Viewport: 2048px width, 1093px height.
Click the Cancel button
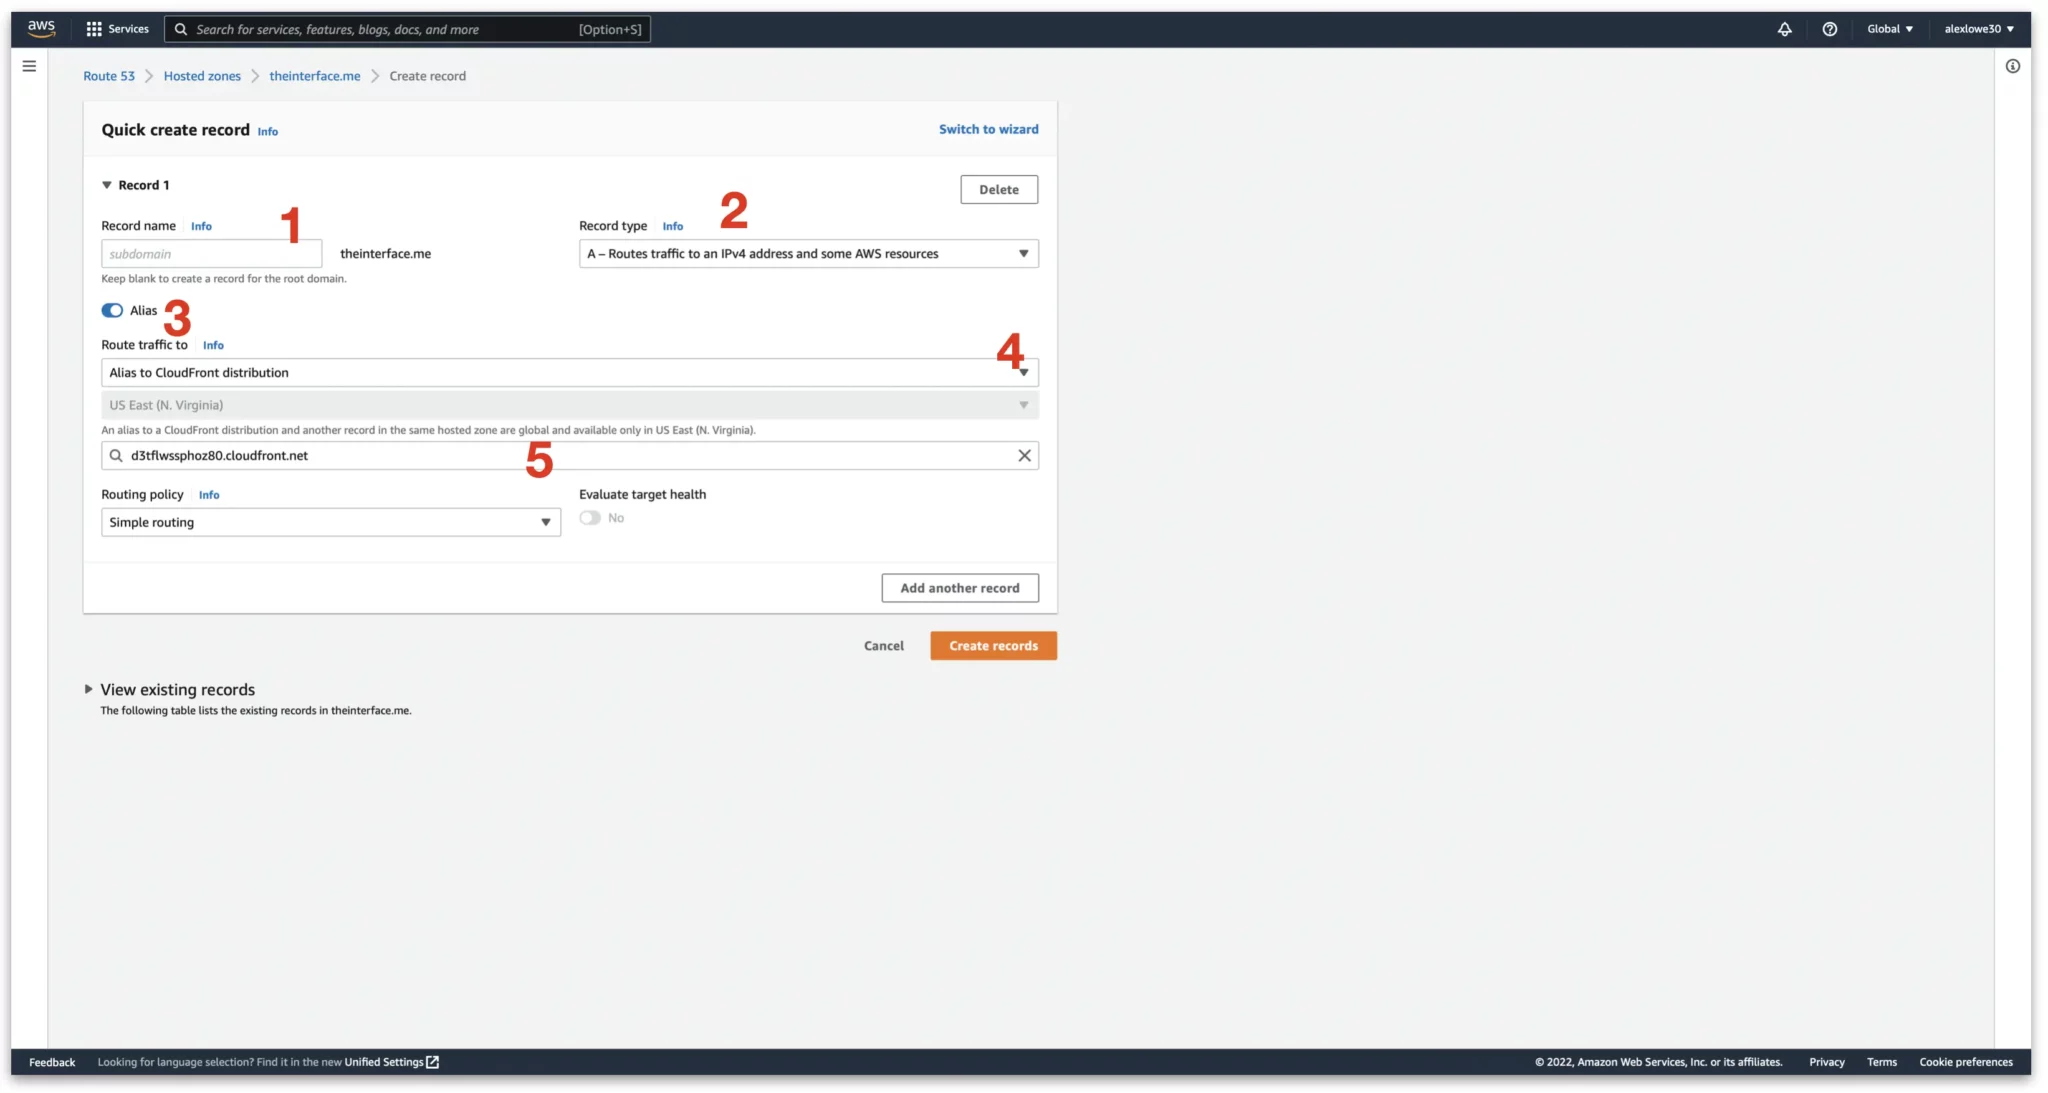pyautogui.click(x=884, y=646)
